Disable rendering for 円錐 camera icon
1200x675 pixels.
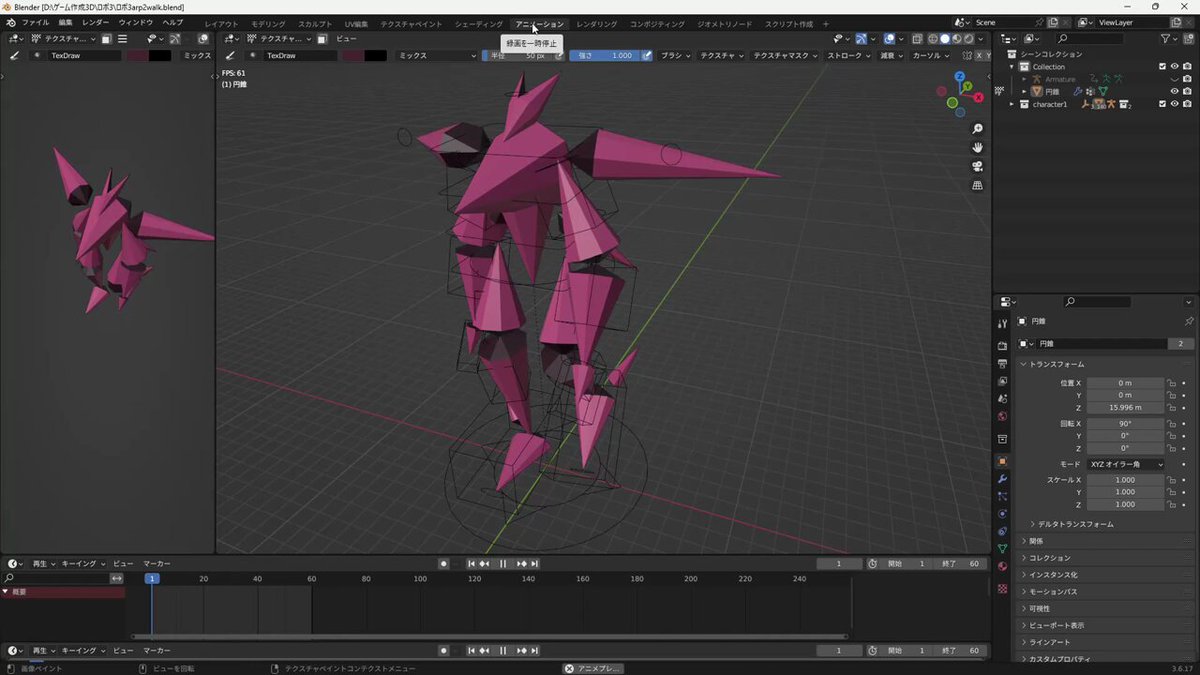click(x=1187, y=91)
